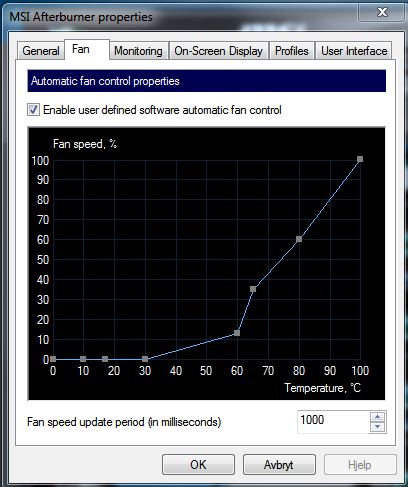
Task: Click 'Automatic fan control properties' header
Action: point(207,81)
